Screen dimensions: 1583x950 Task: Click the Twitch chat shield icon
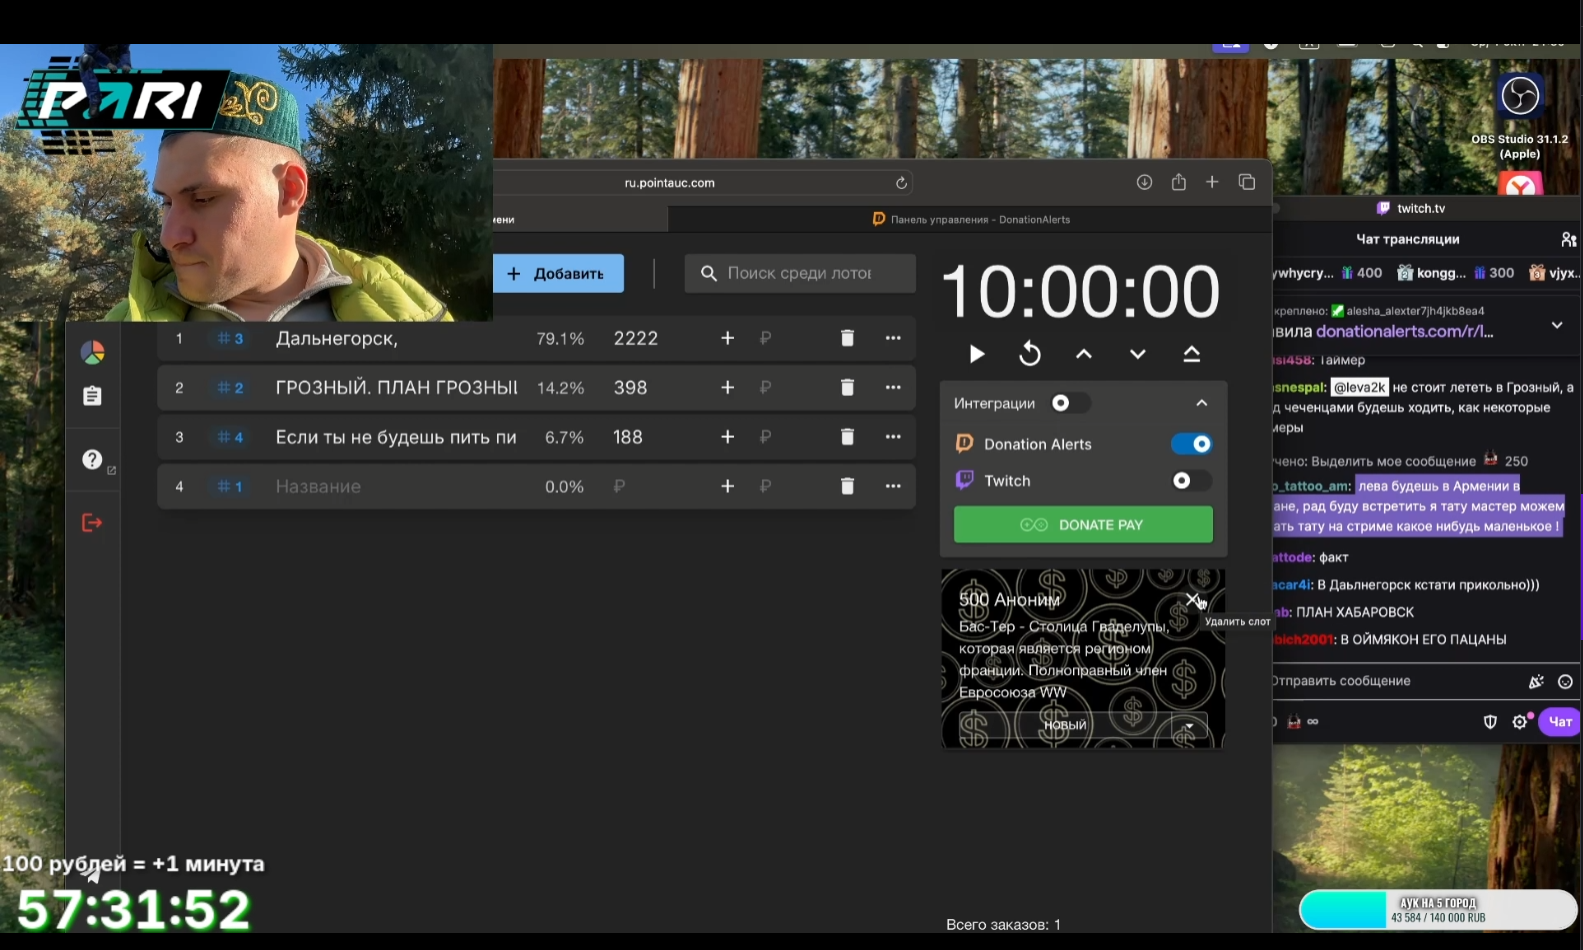coord(1490,722)
